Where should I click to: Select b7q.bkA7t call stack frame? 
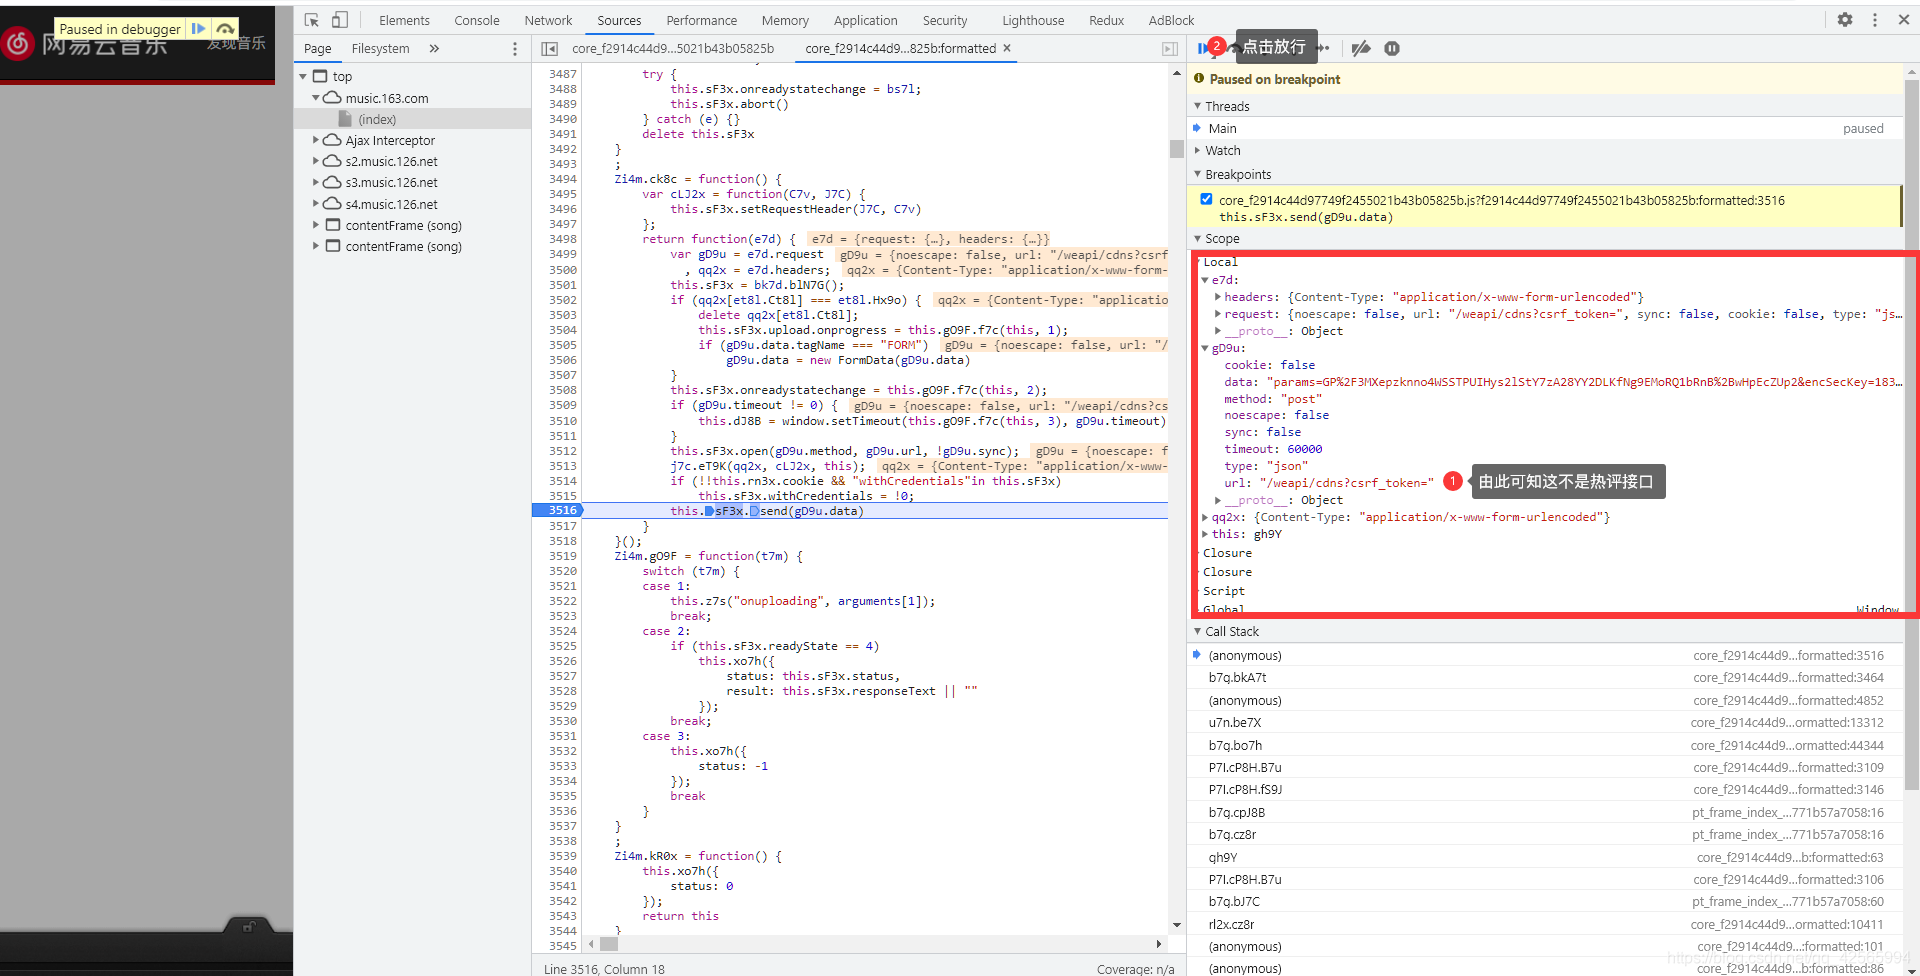point(1545,677)
